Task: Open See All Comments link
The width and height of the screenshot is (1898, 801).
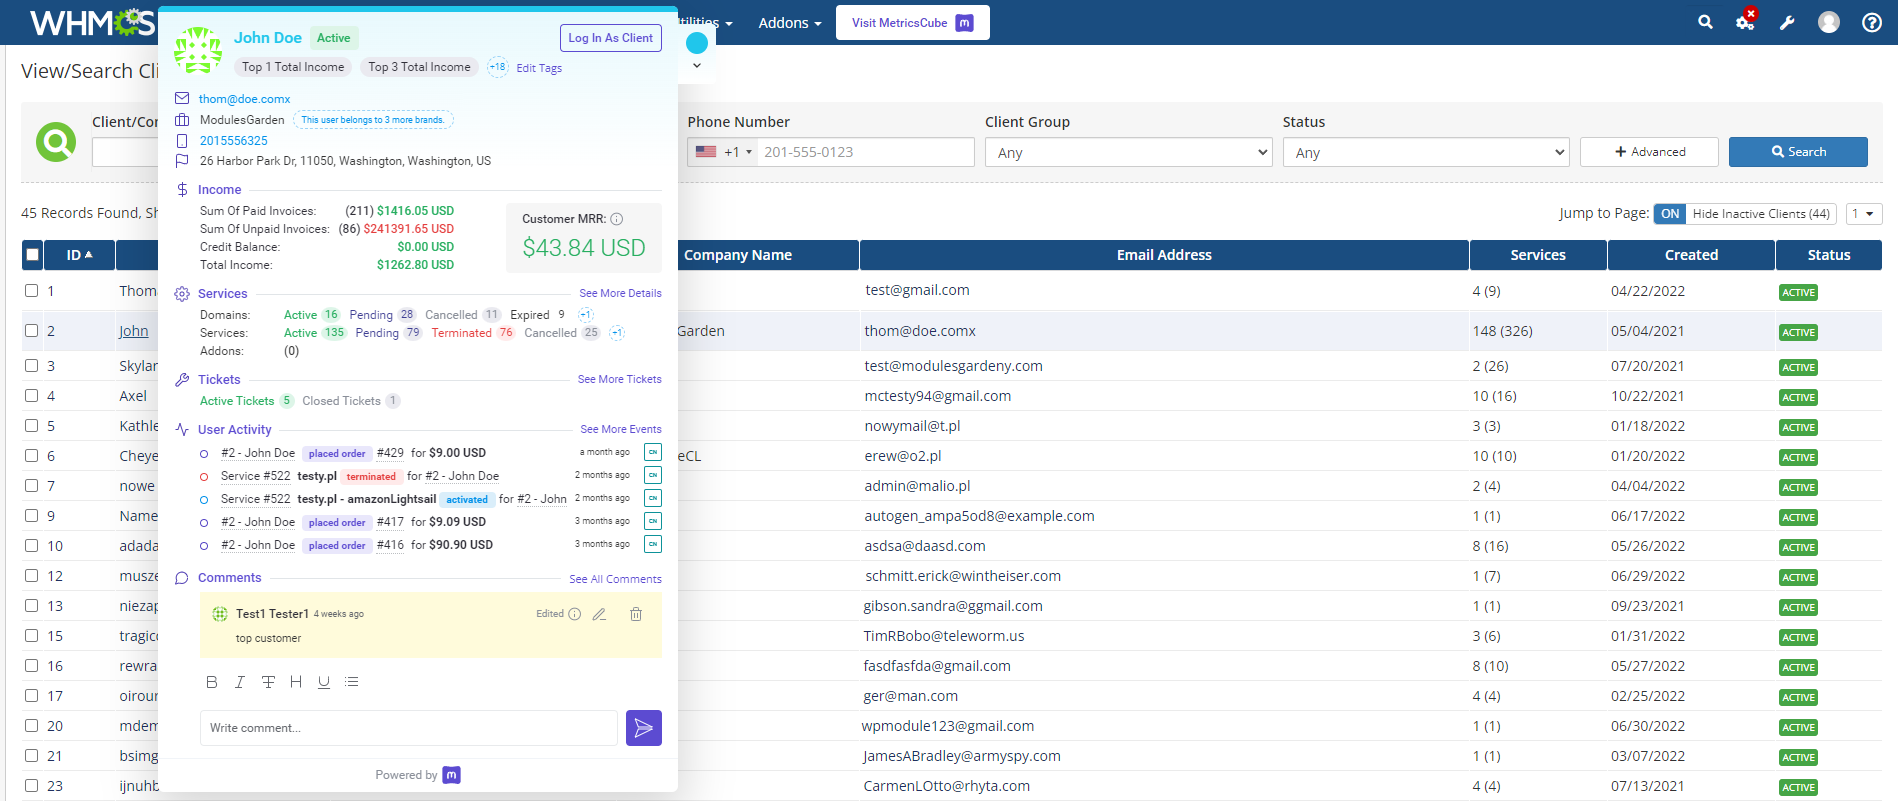Action: coord(615,579)
